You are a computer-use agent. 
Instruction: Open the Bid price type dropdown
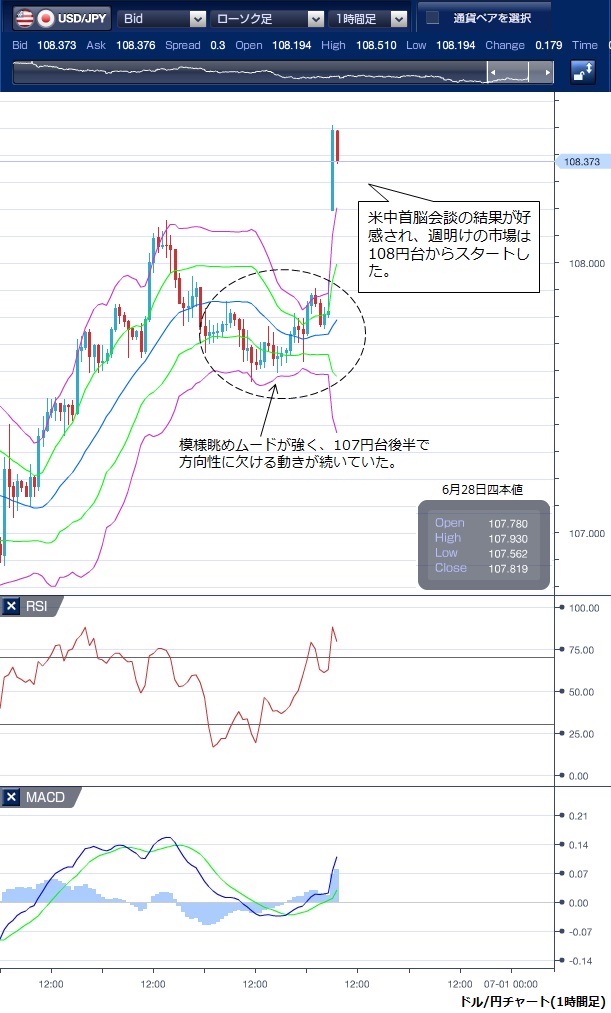point(161,18)
